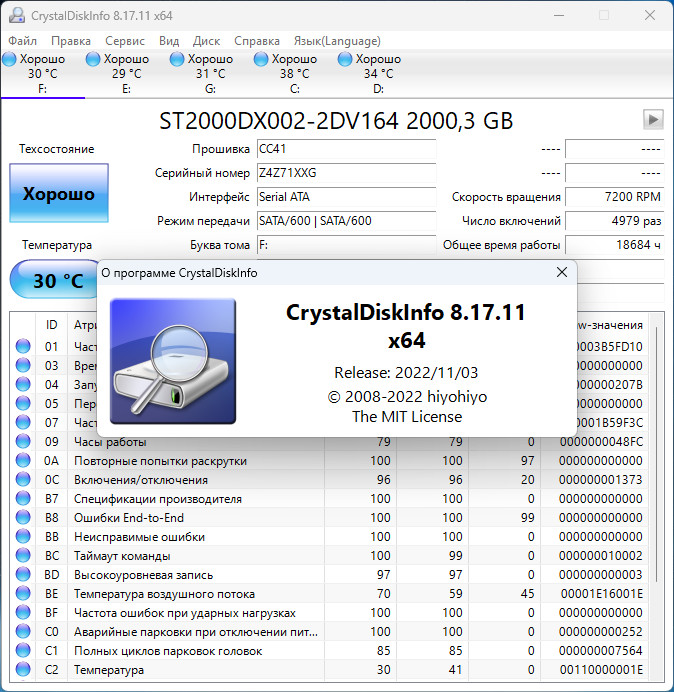Click the status orb for attribute BD
The image size is (674, 692).
23,574
